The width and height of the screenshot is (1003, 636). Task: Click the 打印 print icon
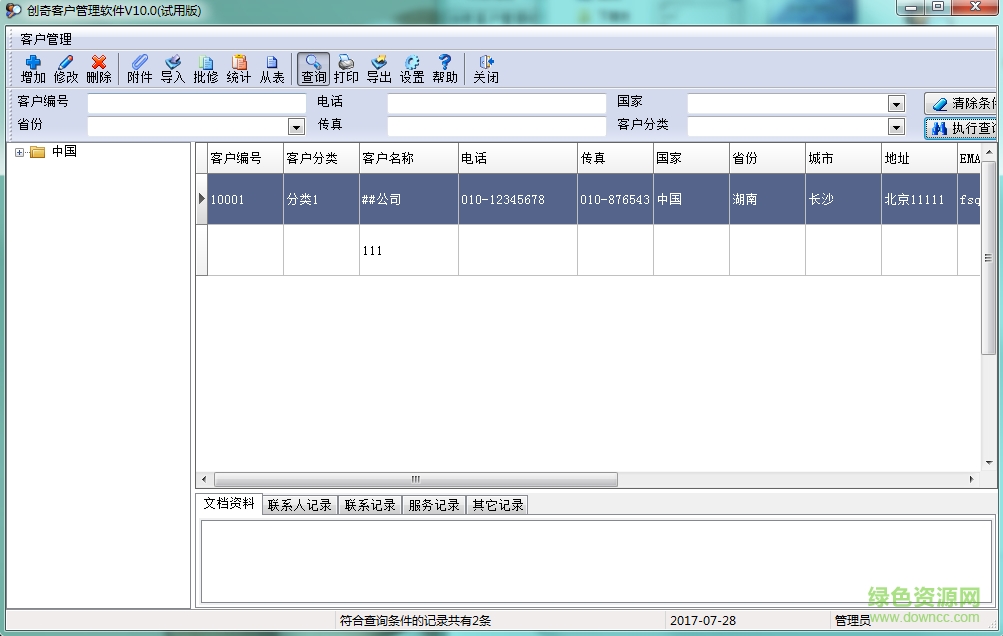click(345, 68)
